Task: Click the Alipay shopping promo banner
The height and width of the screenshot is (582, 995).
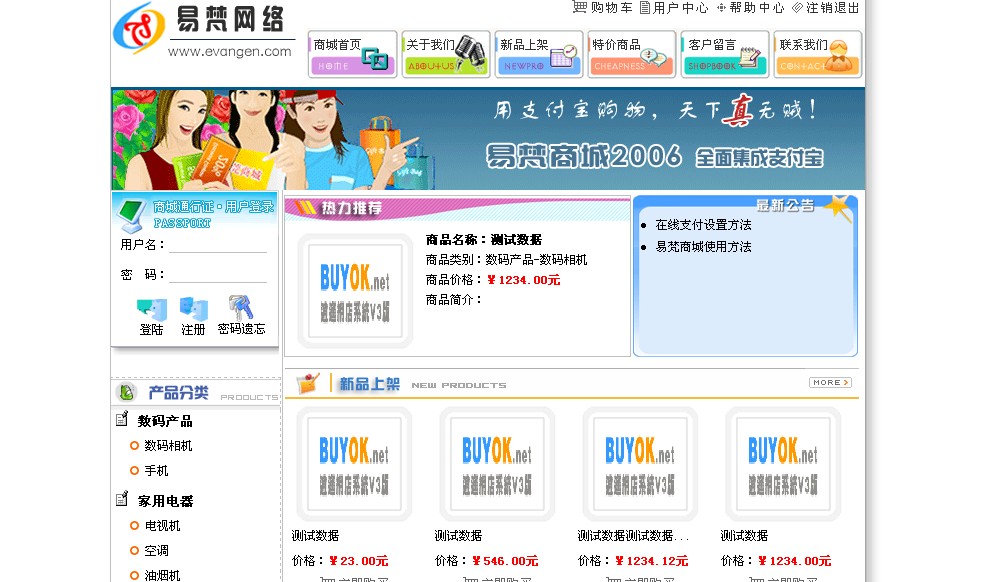Action: click(x=488, y=139)
